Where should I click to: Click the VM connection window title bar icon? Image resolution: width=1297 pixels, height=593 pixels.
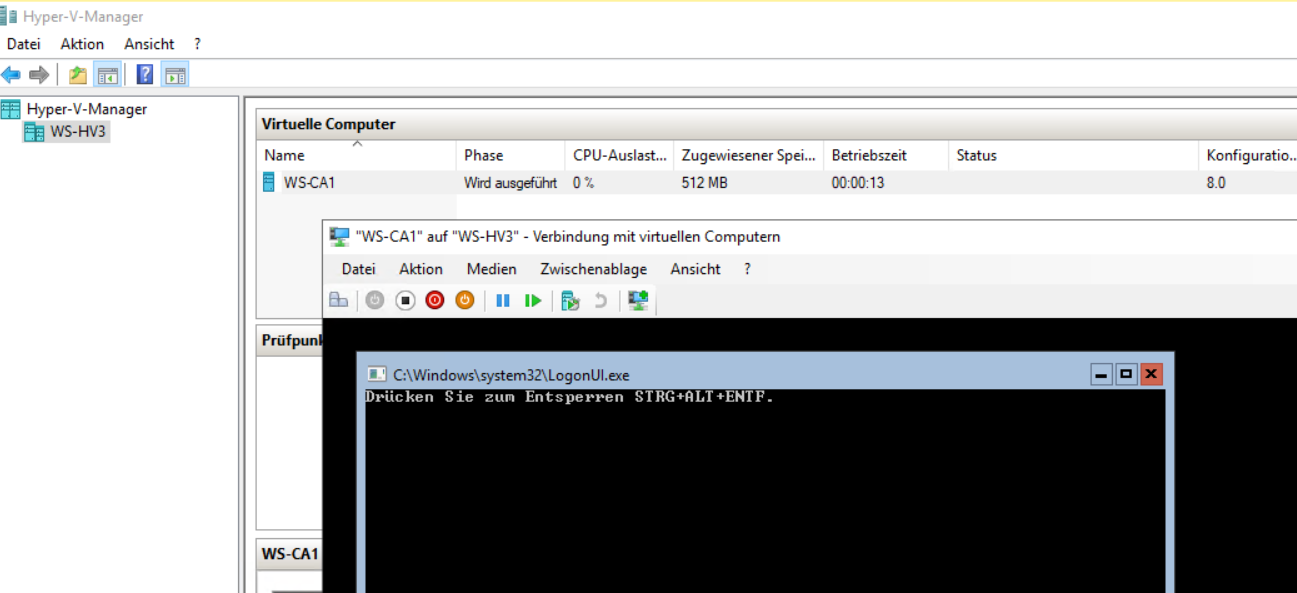coord(340,237)
